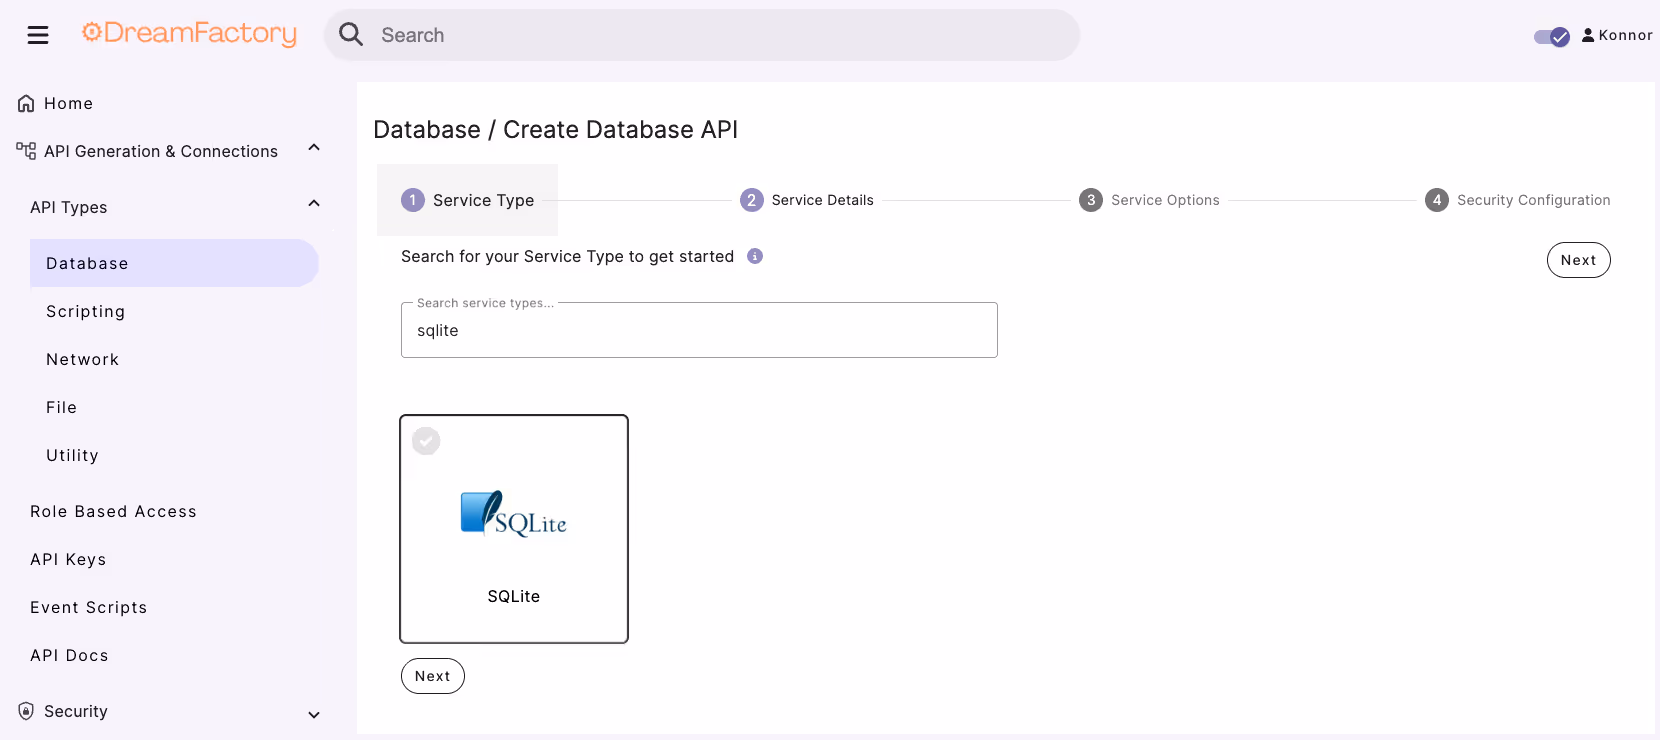Collapse the API Types chevron
1660x740 pixels.
click(314, 204)
